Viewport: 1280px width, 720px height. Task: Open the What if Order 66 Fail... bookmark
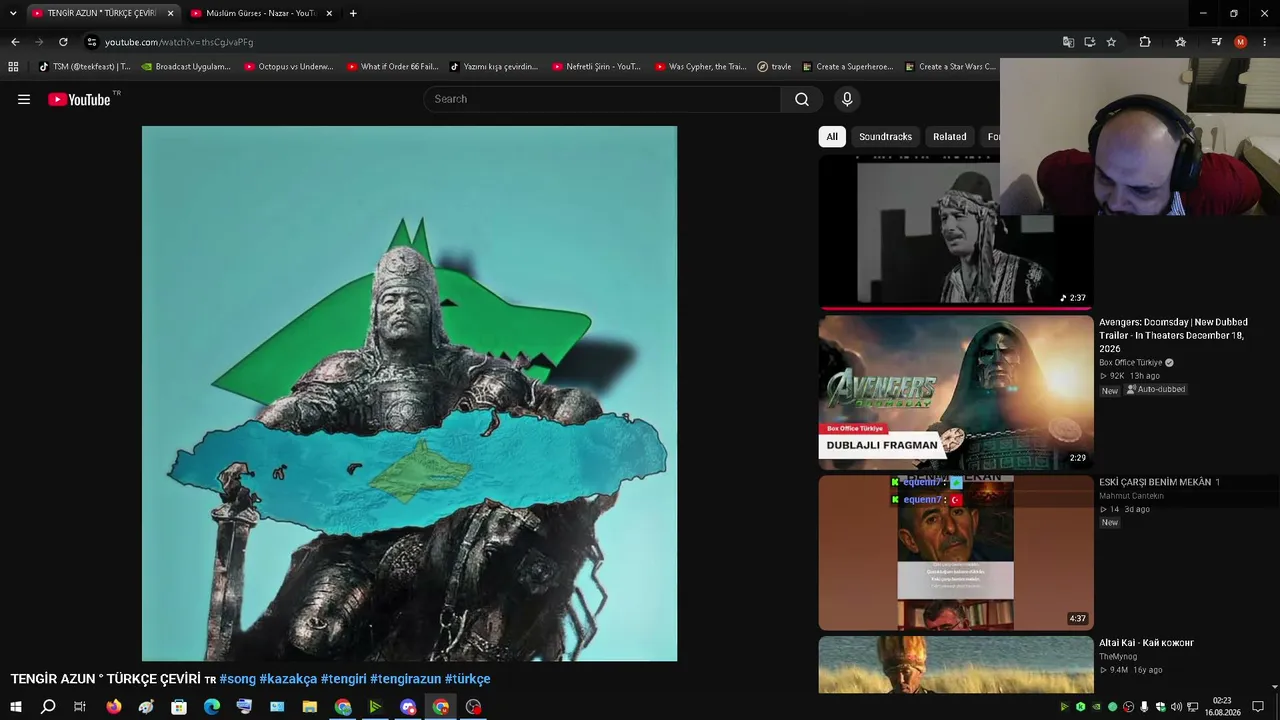392,67
